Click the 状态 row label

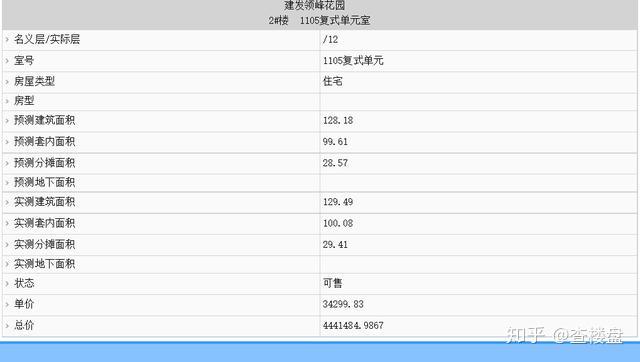tap(24, 283)
